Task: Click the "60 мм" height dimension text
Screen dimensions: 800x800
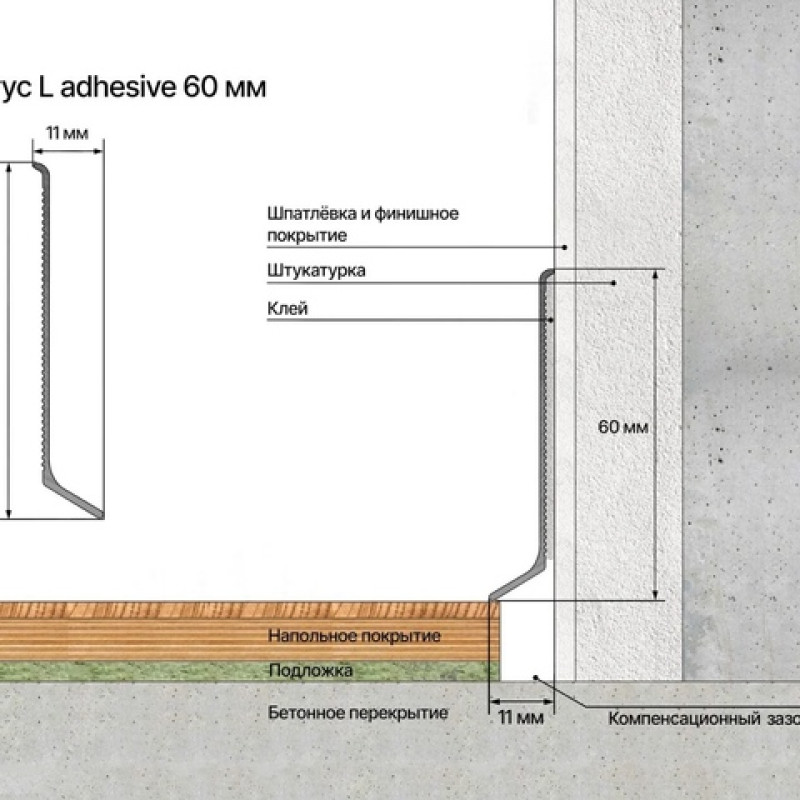Action: 622,427
